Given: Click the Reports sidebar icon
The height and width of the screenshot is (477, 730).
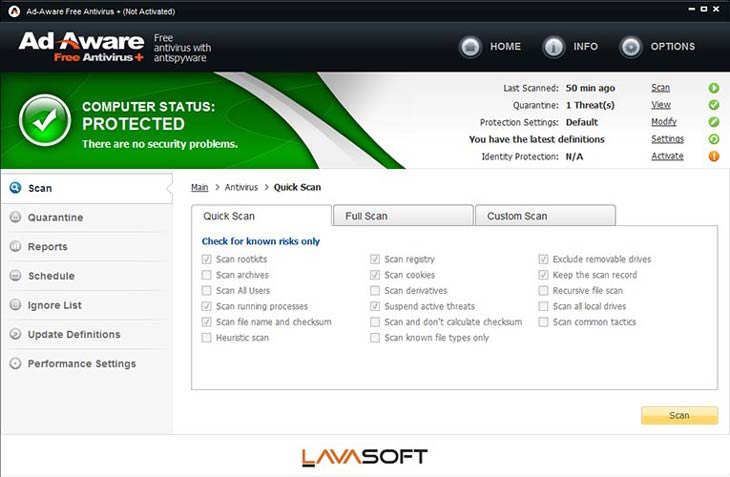Looking at the screenshot, I should pyautogui.click(x=15, y=246).
